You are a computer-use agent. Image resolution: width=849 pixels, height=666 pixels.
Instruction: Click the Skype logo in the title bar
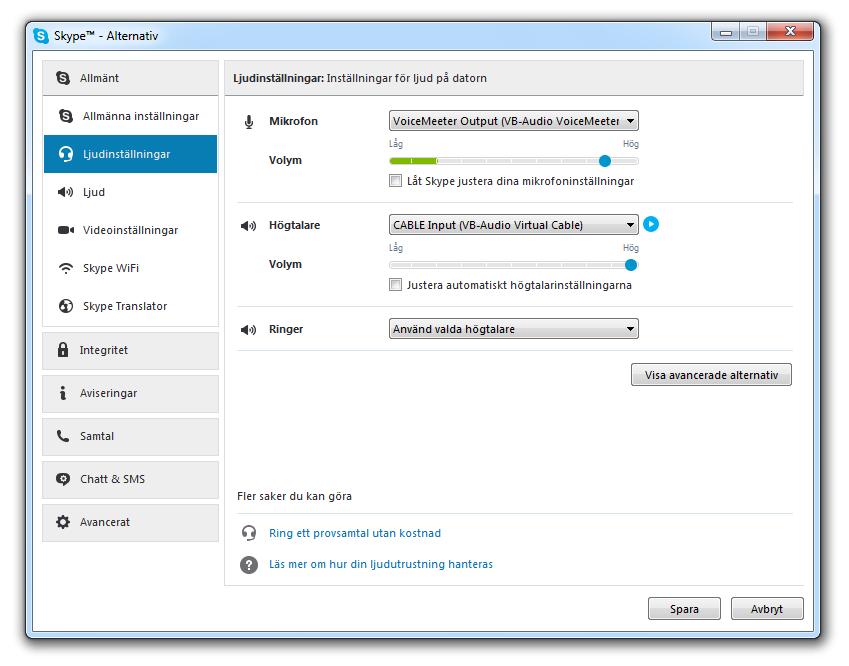(41, 36)
